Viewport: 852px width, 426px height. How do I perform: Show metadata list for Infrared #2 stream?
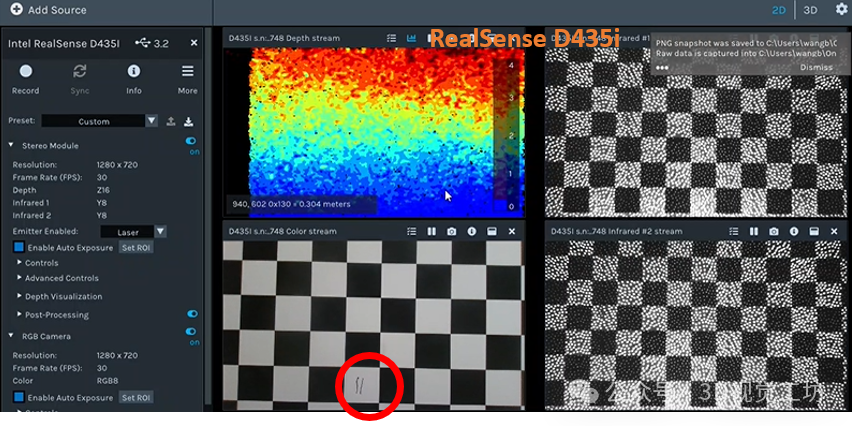(x=734, y=231)
